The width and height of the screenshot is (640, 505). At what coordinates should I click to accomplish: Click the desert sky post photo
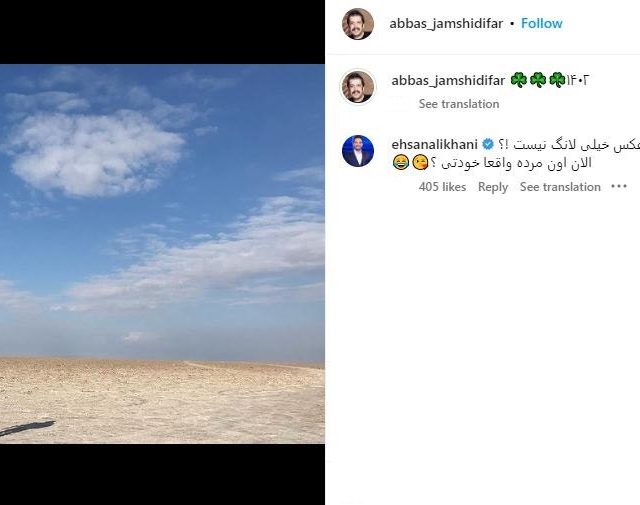162,254
